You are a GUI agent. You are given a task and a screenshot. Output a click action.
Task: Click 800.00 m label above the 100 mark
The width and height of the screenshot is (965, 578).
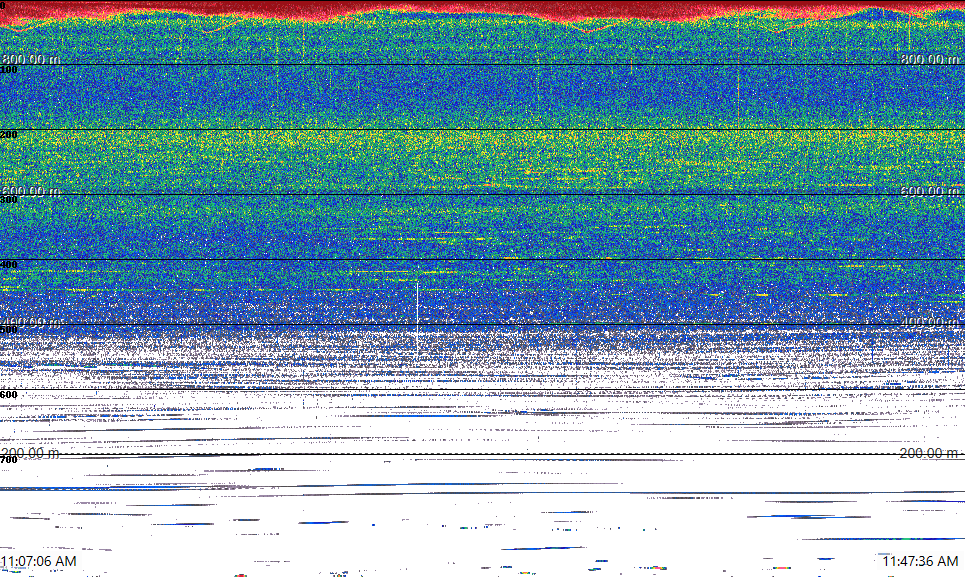[x=31, y=59]
